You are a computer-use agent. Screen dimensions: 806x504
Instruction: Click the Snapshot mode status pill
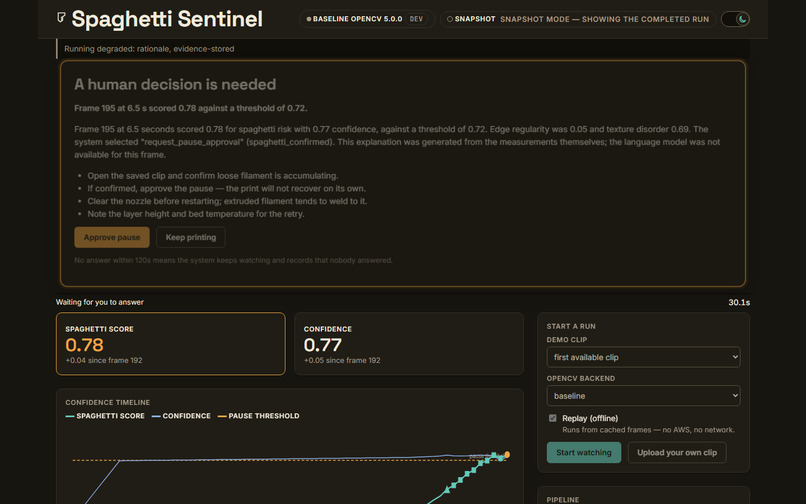(578, 19)
